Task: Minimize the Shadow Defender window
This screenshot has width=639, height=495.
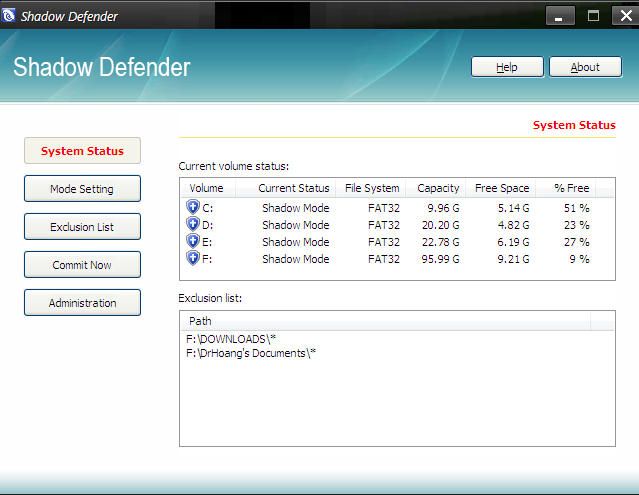Action: click(x=560, y=16)
